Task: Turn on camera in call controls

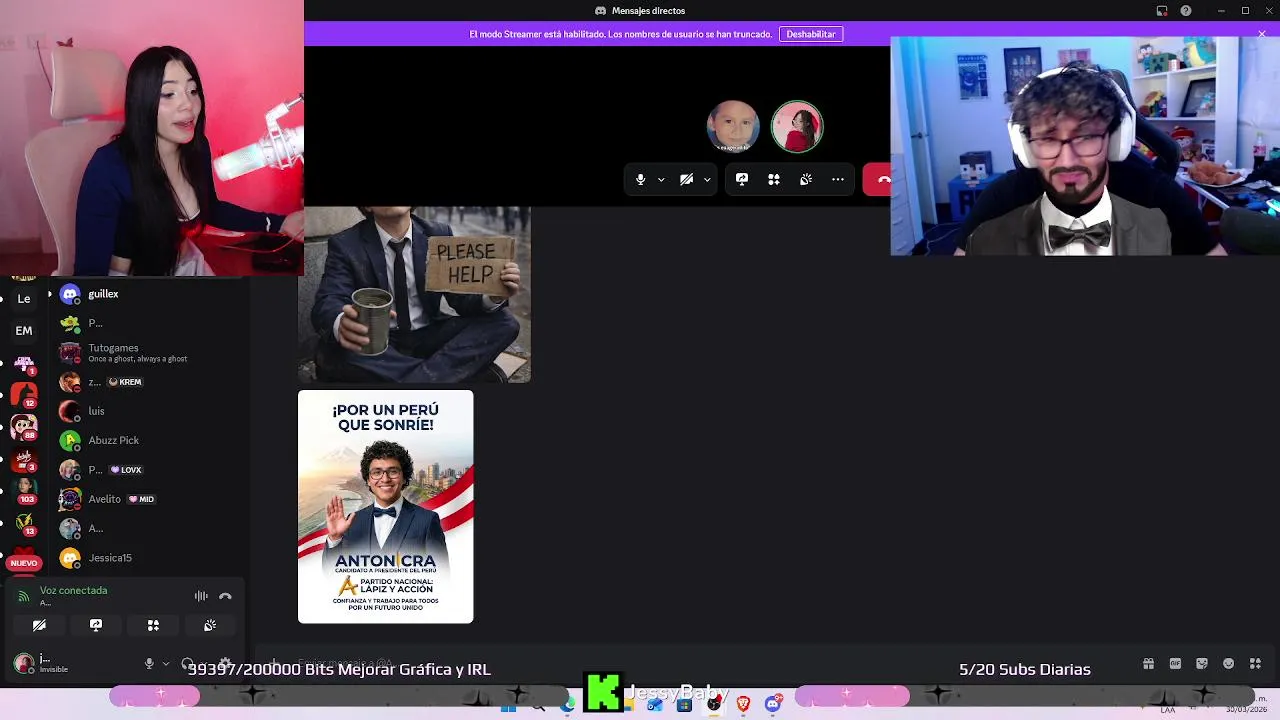Action: (686, 179)
